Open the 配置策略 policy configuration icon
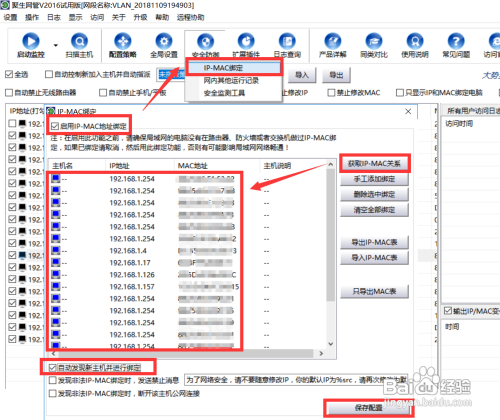The height and width of the screenshot is (420, 500). (x=123, y=41)
